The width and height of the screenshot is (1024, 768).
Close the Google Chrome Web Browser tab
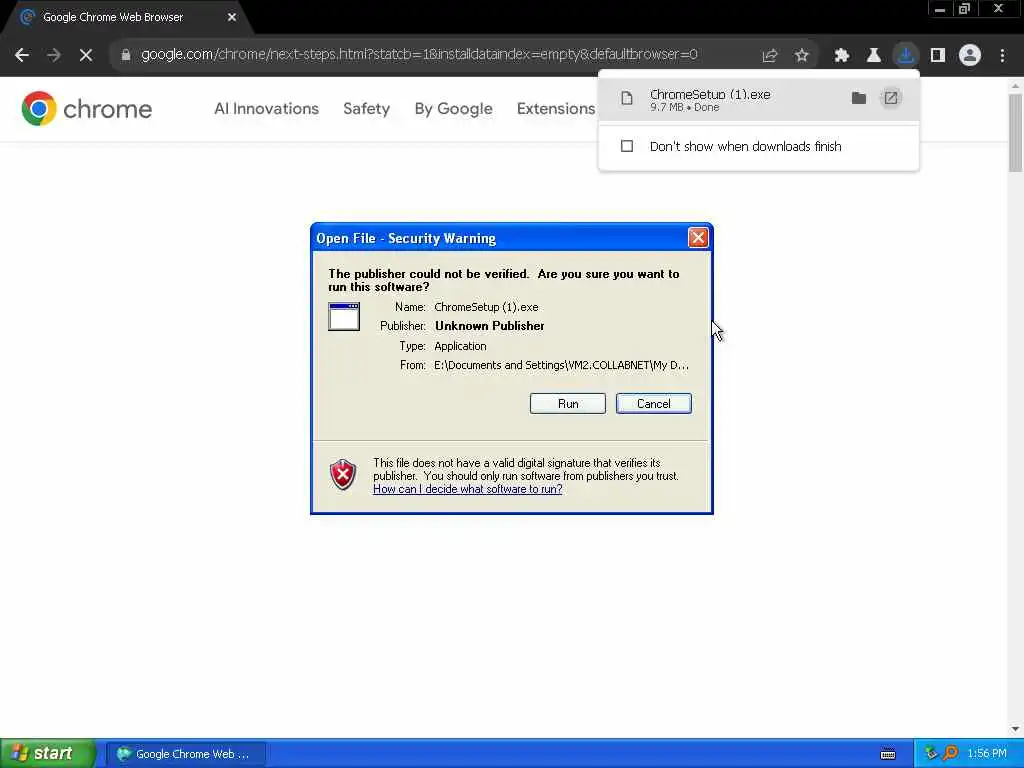[232, 18]
